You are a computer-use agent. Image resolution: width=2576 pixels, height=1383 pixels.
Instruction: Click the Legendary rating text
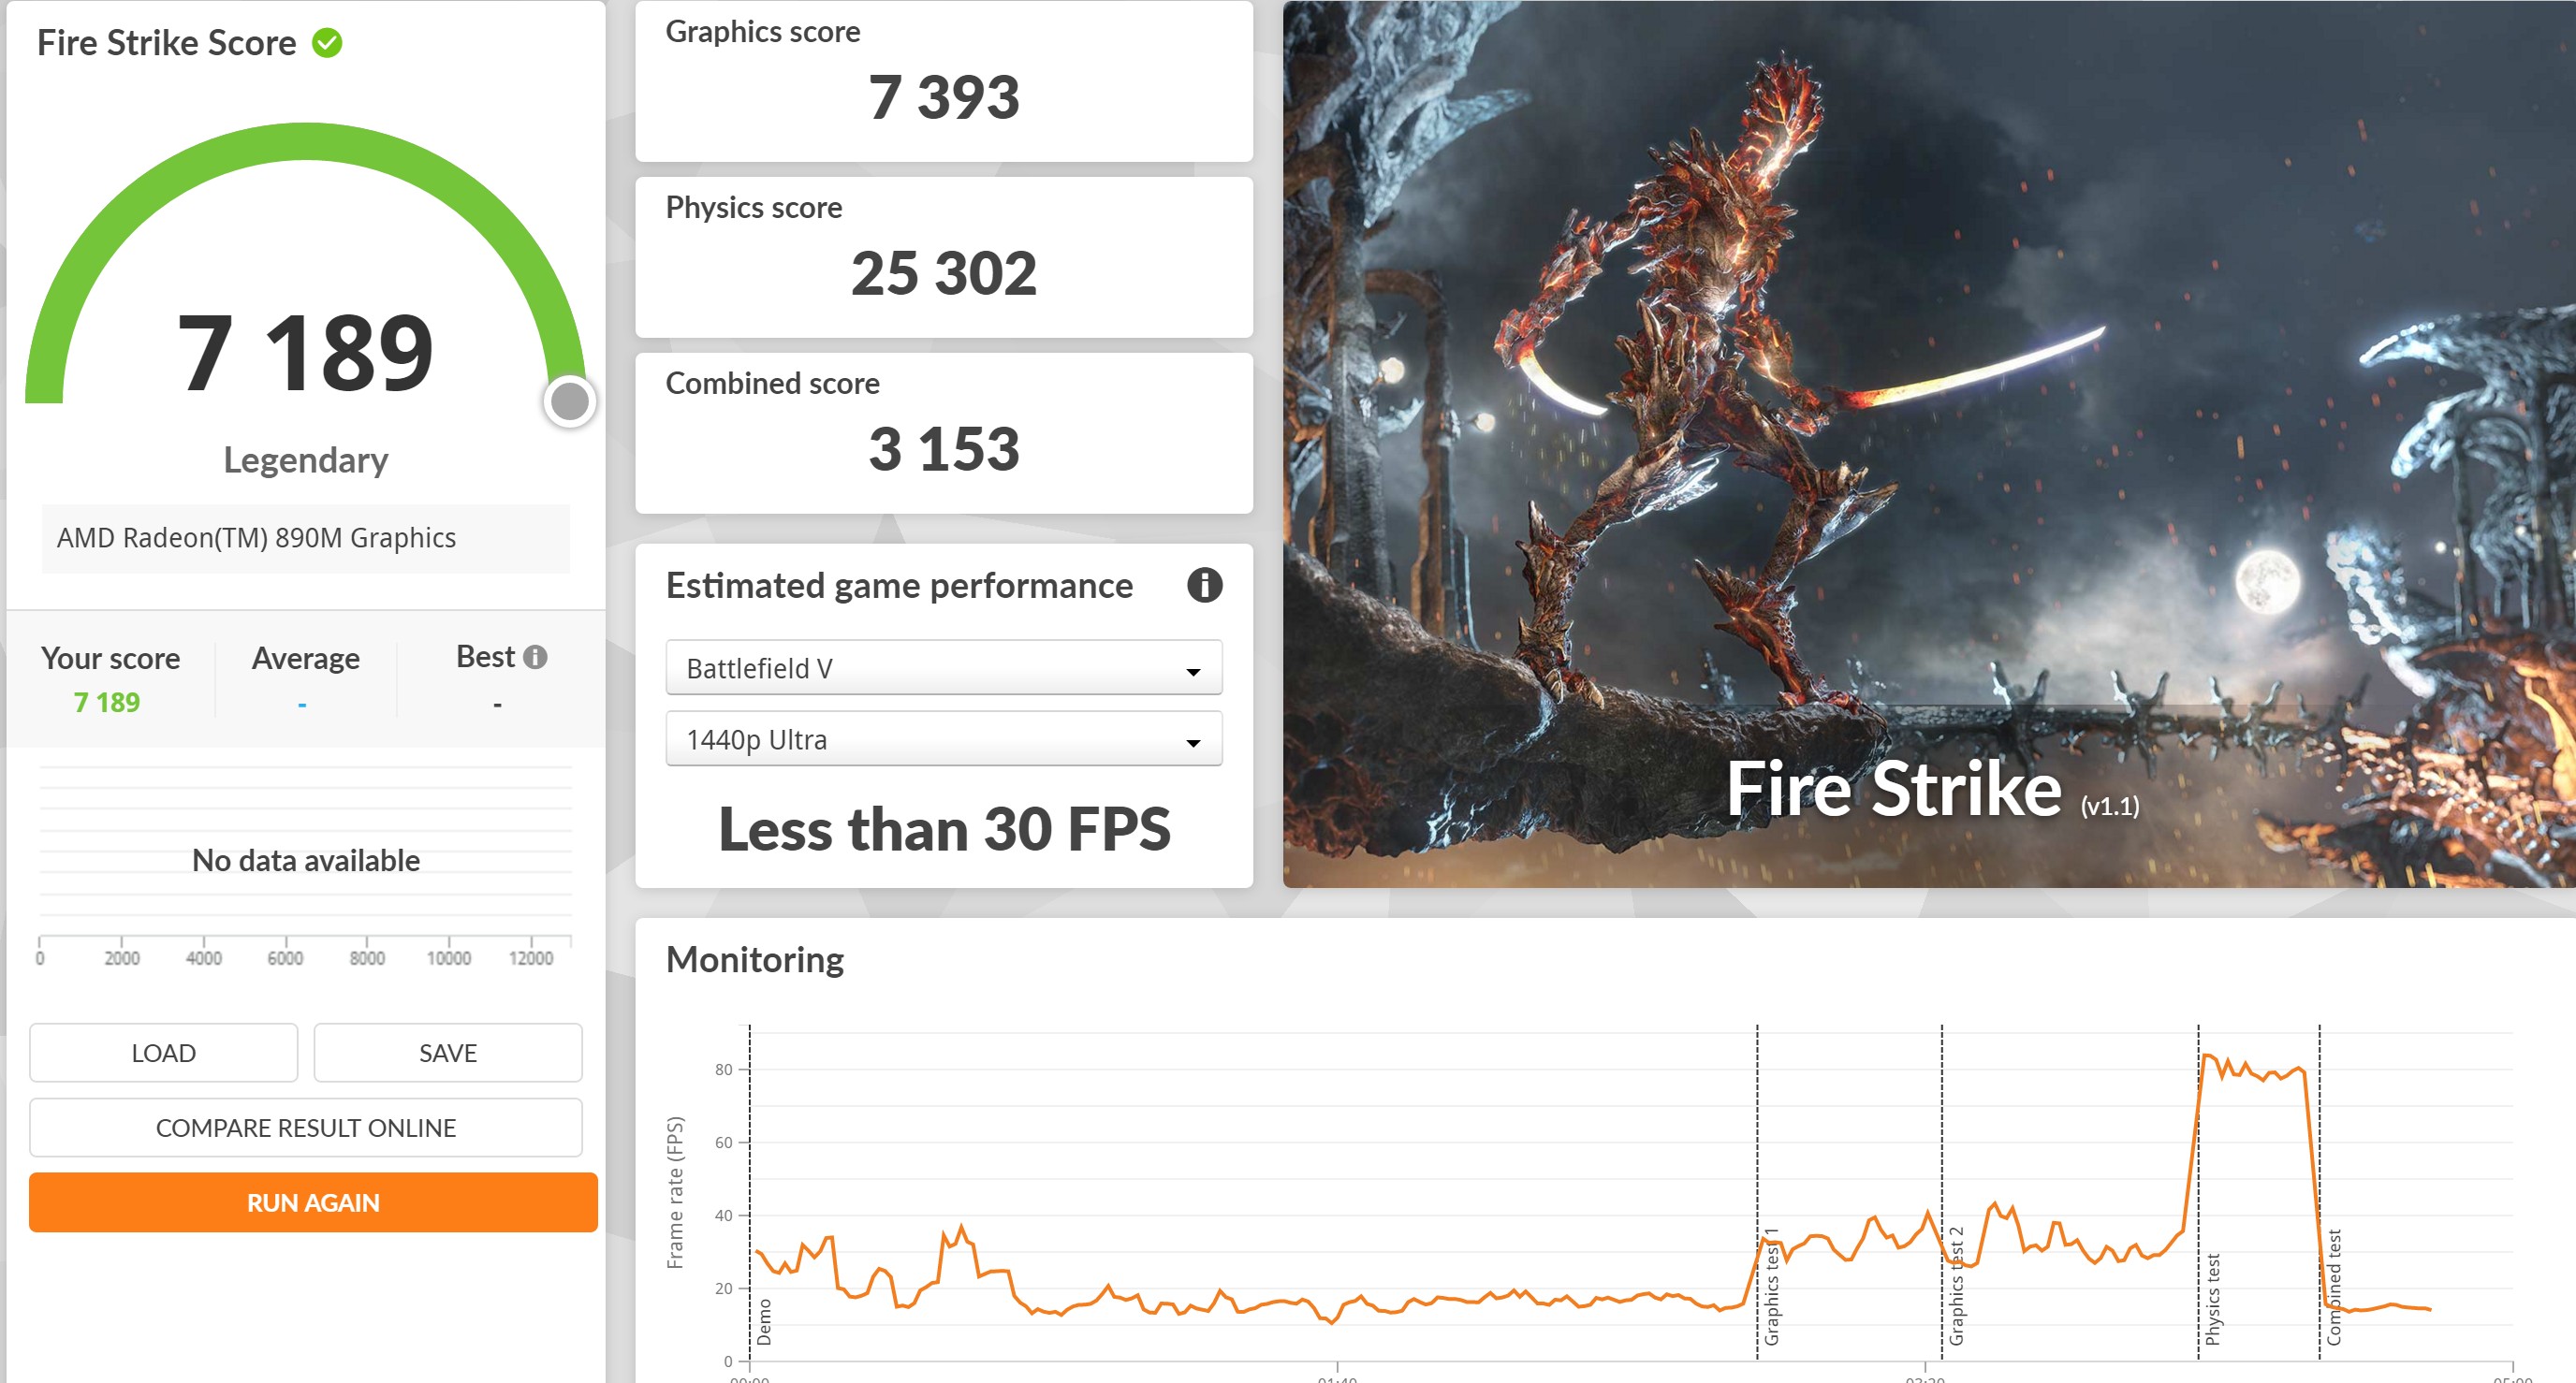pos(305,460)
